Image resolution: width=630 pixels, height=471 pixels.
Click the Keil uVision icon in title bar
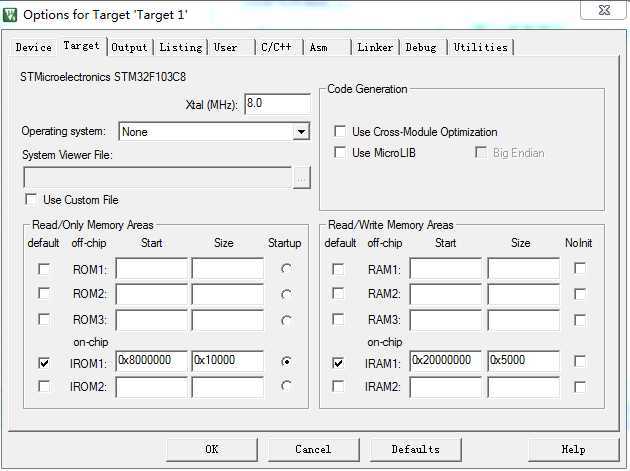tap(10, 15)
